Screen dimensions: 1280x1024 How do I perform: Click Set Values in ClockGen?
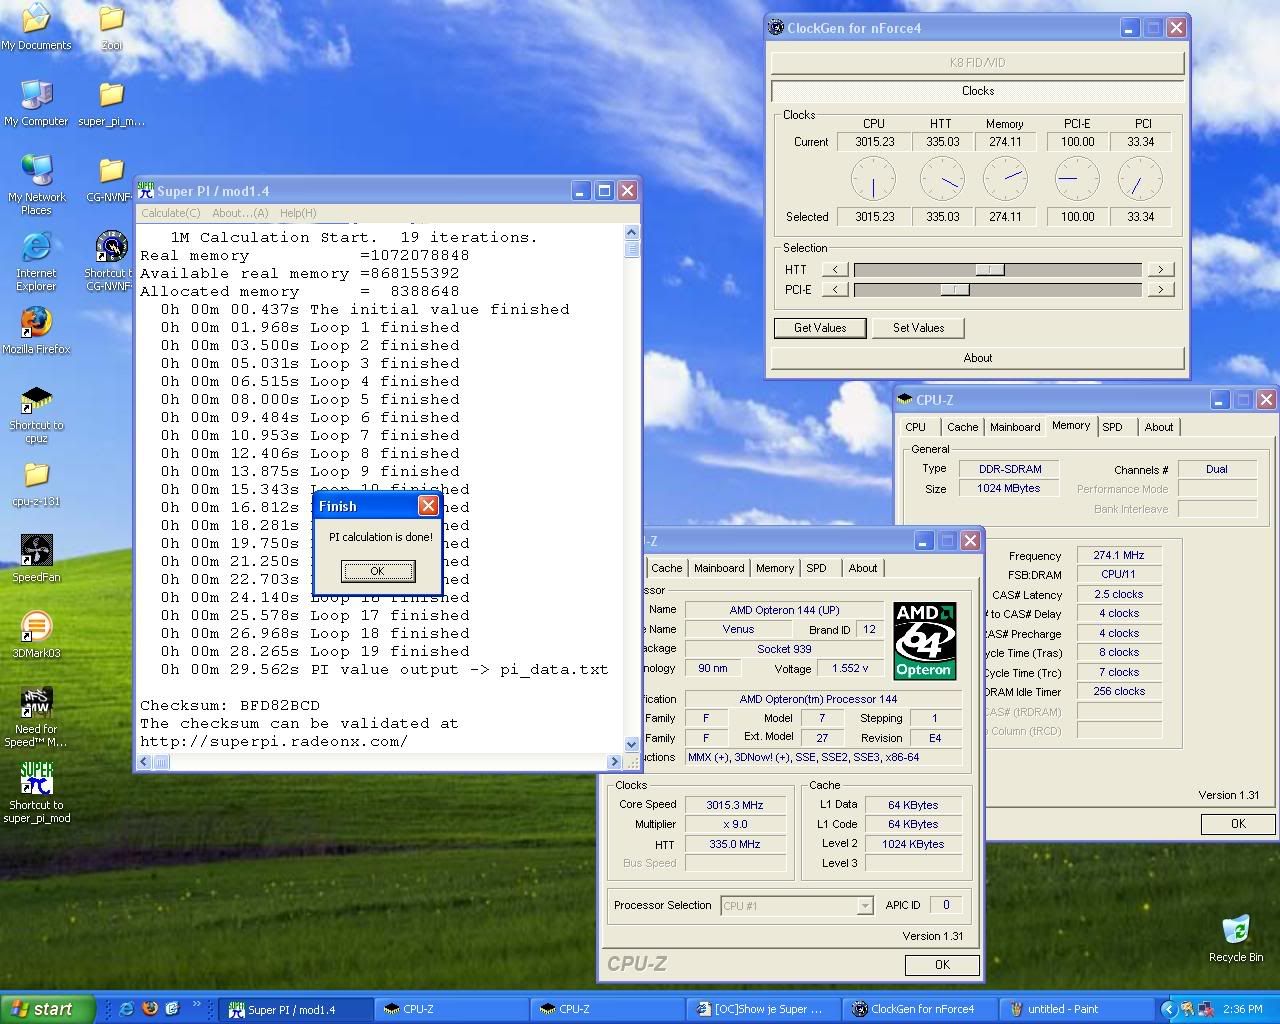[918, 328]
